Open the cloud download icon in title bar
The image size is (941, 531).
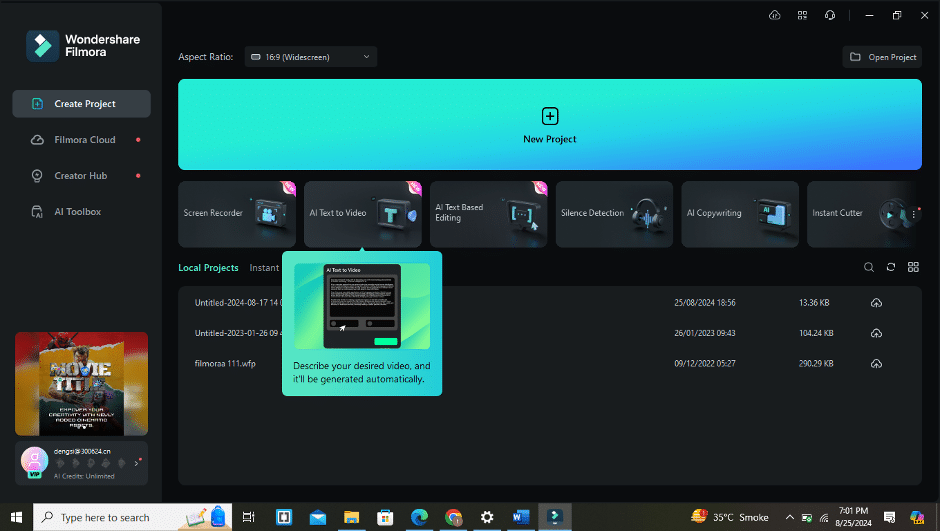pyautogui.click(x=774, y=15)
